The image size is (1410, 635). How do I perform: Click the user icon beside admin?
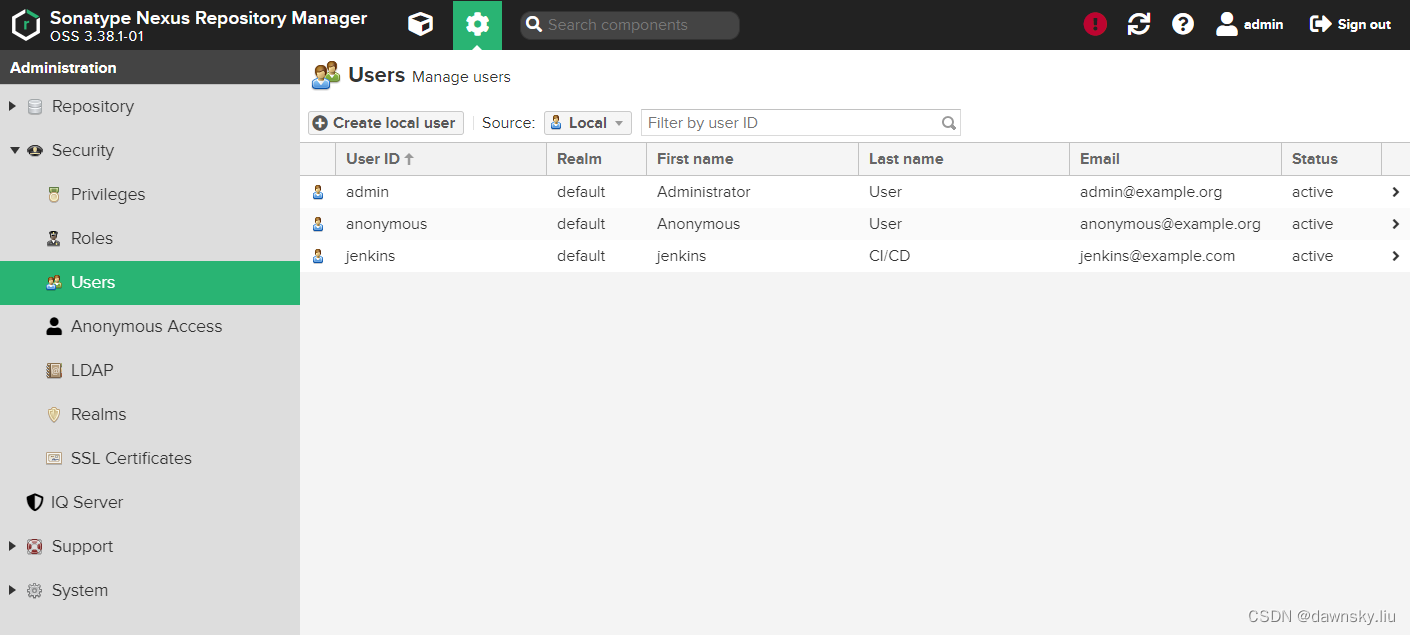tap(318, 192)
